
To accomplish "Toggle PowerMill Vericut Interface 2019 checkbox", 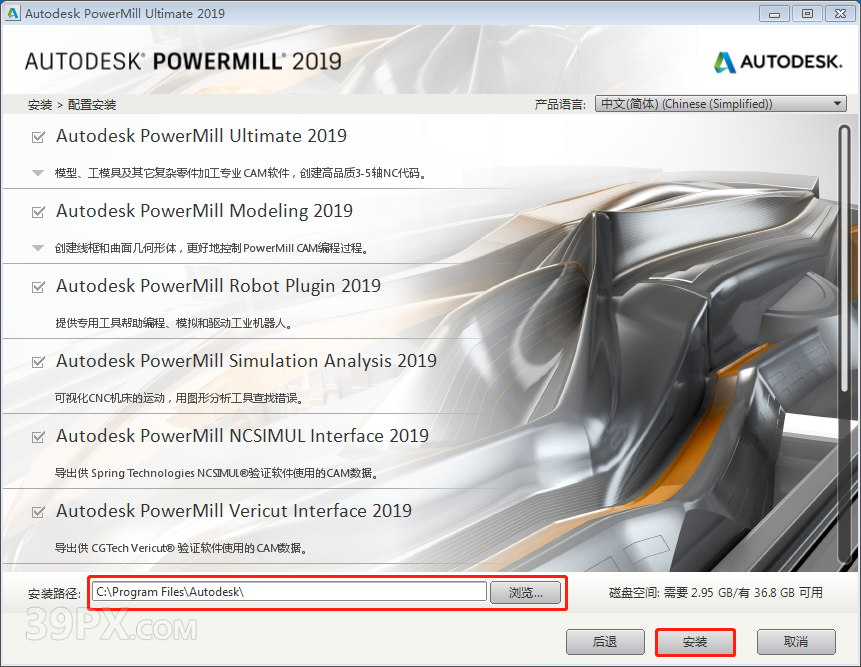I will click(x=38, y=512).
